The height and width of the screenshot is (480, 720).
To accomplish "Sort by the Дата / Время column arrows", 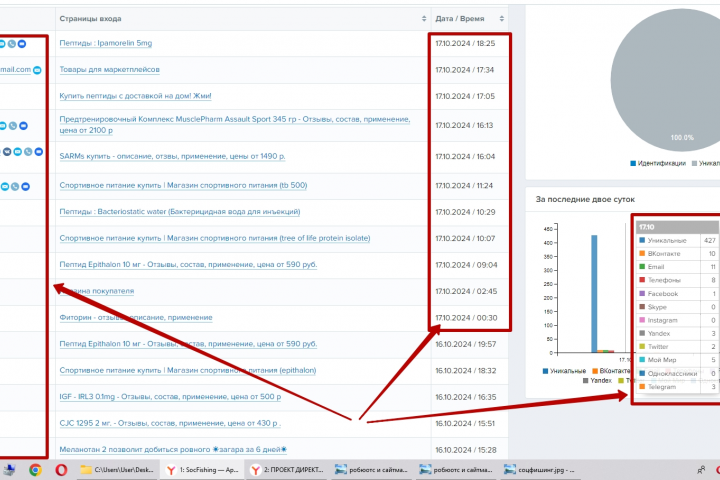I will [x=501, y=19].
